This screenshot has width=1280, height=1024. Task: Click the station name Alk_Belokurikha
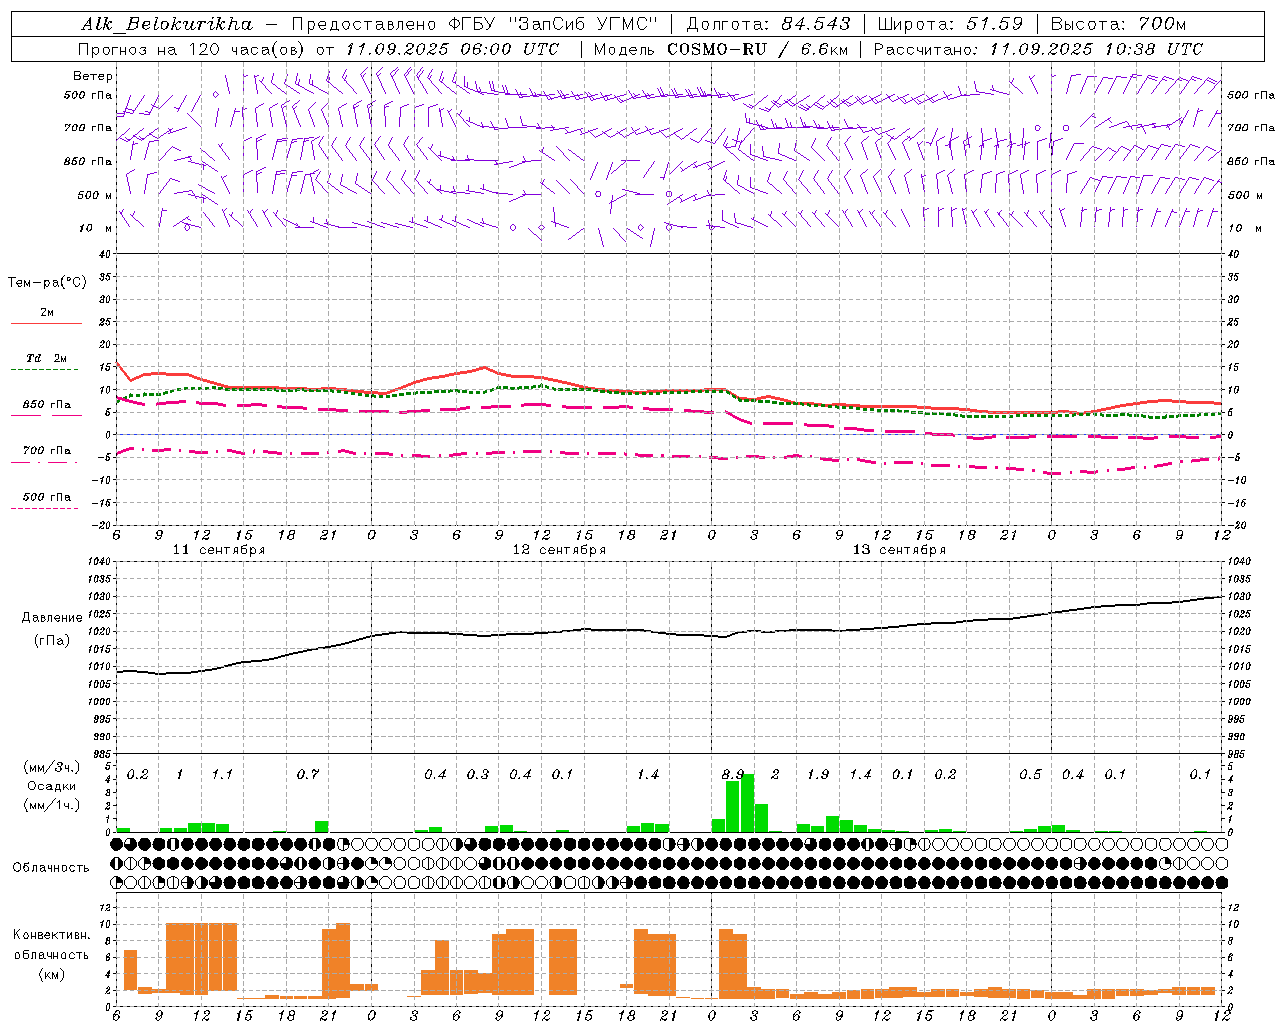point(167,24)
